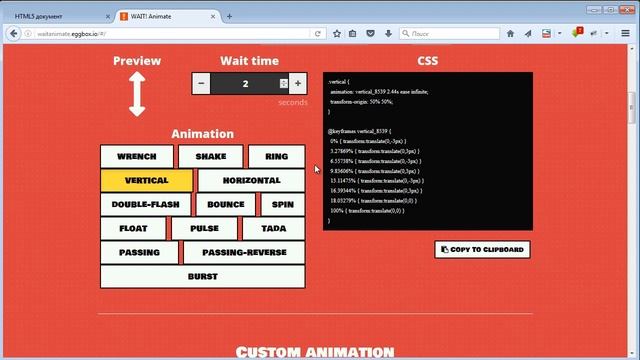
Task: Open dropdown arrow next to red-striped extension
Action: [x=560, y=33]
